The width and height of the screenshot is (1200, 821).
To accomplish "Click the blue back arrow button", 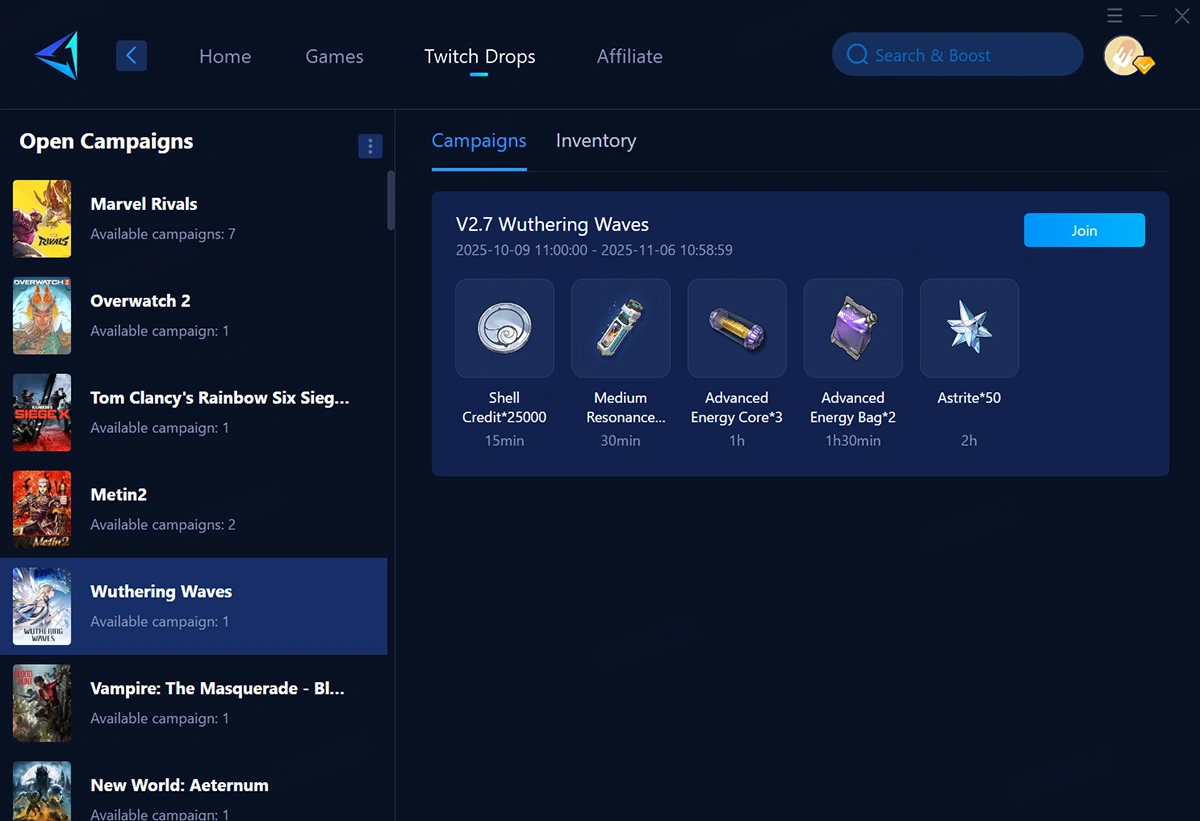I will coord(131,55).
